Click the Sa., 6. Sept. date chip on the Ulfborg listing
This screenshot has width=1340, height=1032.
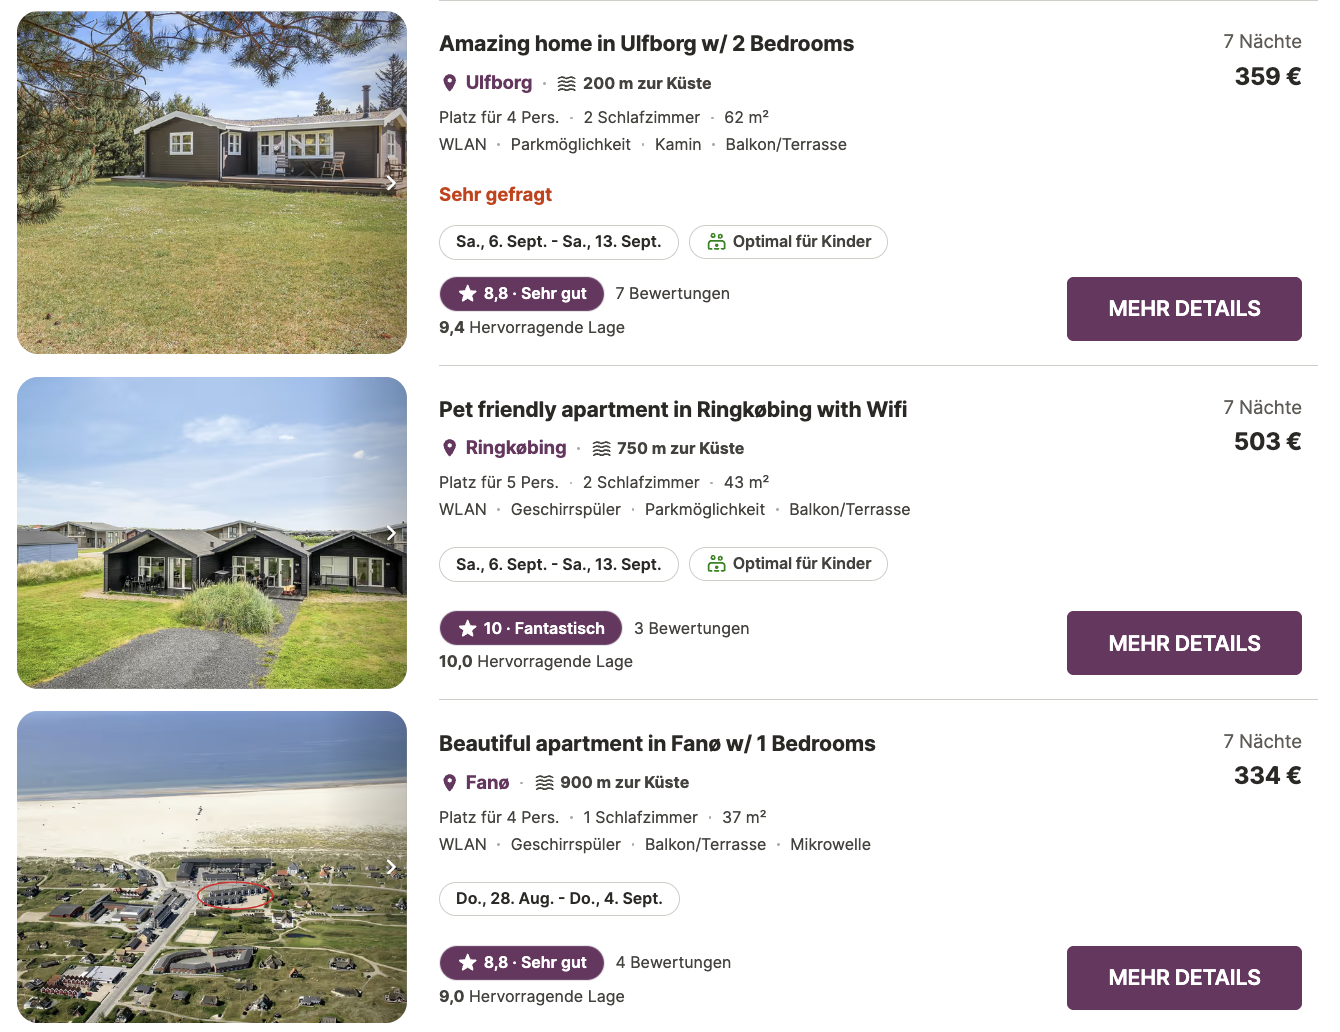click(x=559, y=242)
